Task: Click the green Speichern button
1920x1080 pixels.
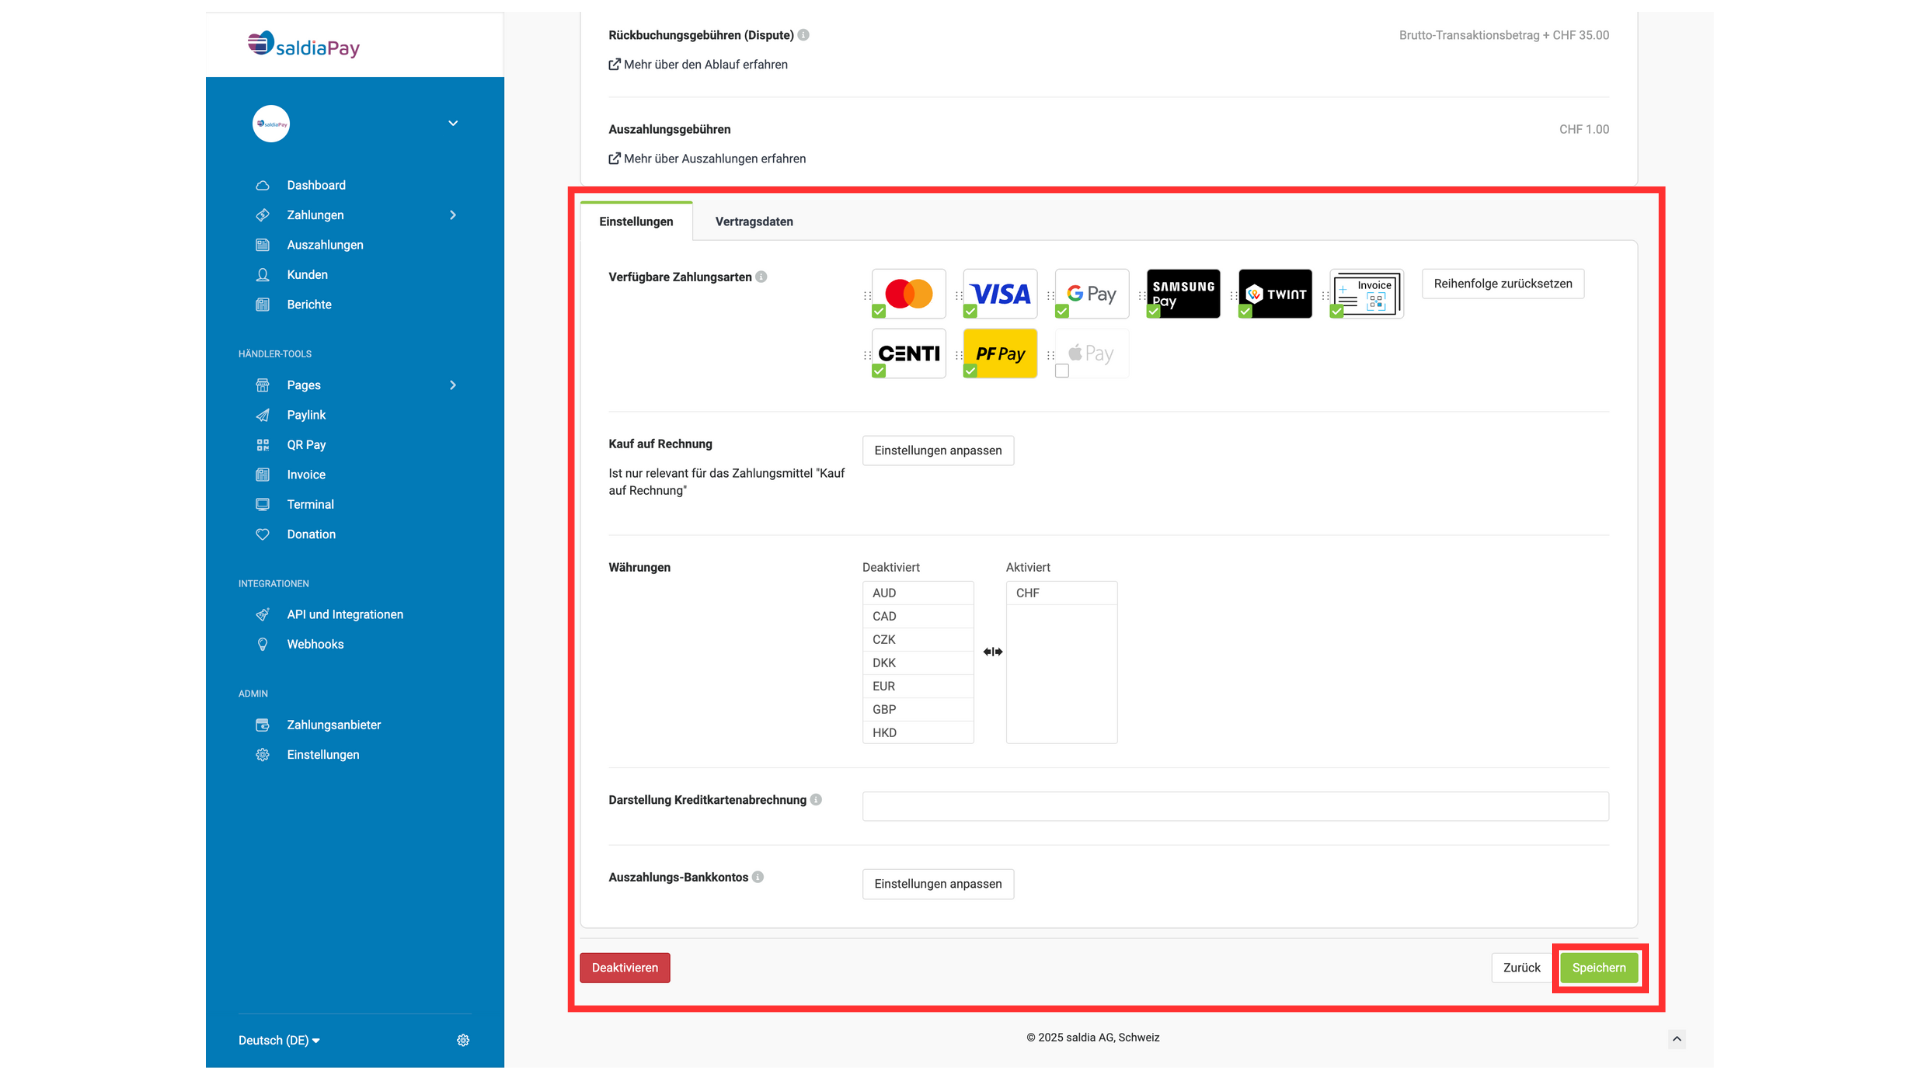Action: (x=1599, y=968)
